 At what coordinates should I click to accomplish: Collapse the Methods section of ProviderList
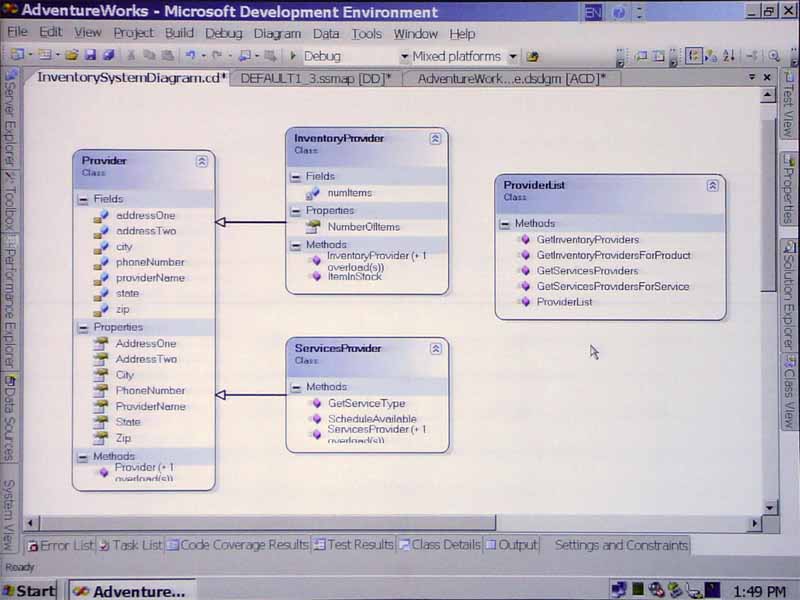tap(505, 223)
